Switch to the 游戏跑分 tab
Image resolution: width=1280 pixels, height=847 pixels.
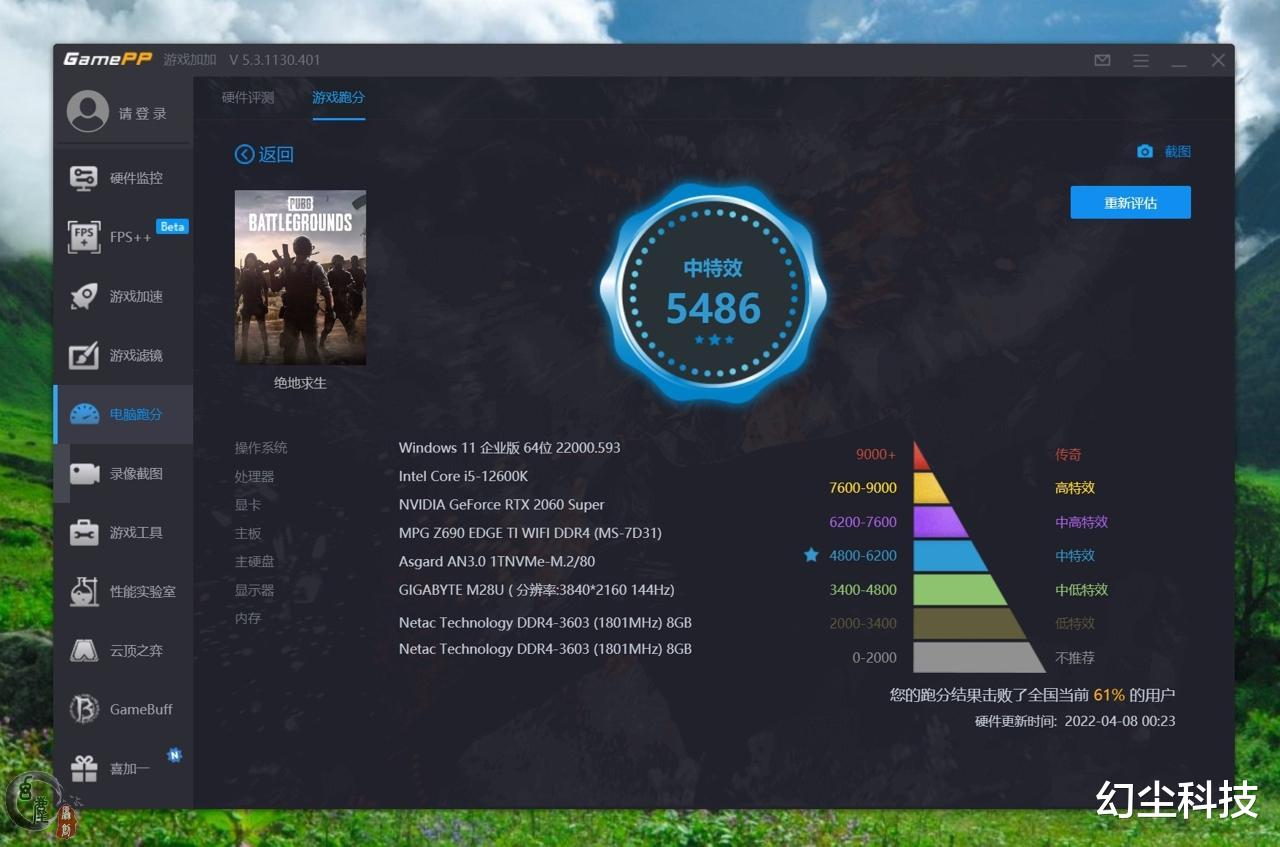(x=338, y=98)
